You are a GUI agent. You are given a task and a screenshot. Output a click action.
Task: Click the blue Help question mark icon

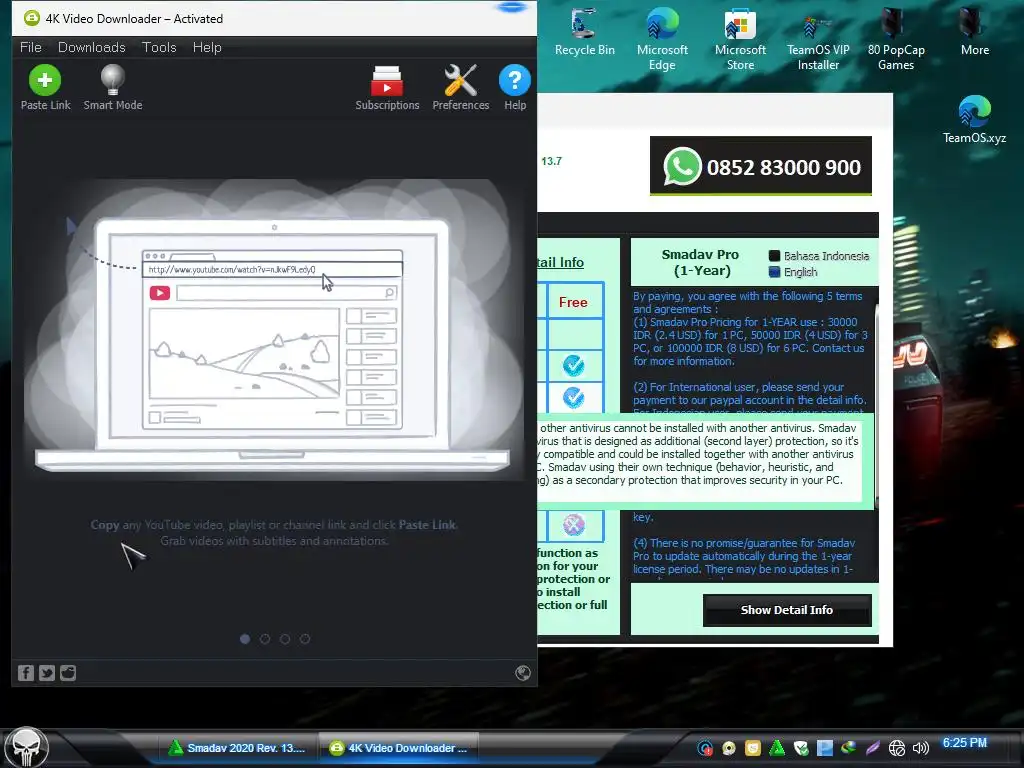pyautogui.click(x=515, y=88)
